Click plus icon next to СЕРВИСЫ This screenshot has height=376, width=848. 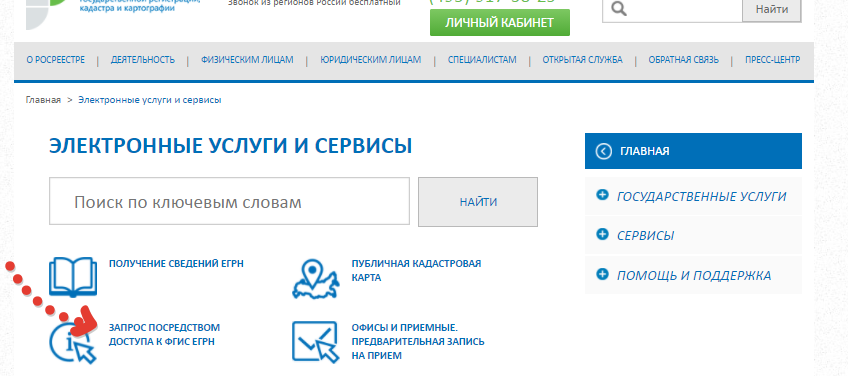pyautogui.click(x=602, y=234)
